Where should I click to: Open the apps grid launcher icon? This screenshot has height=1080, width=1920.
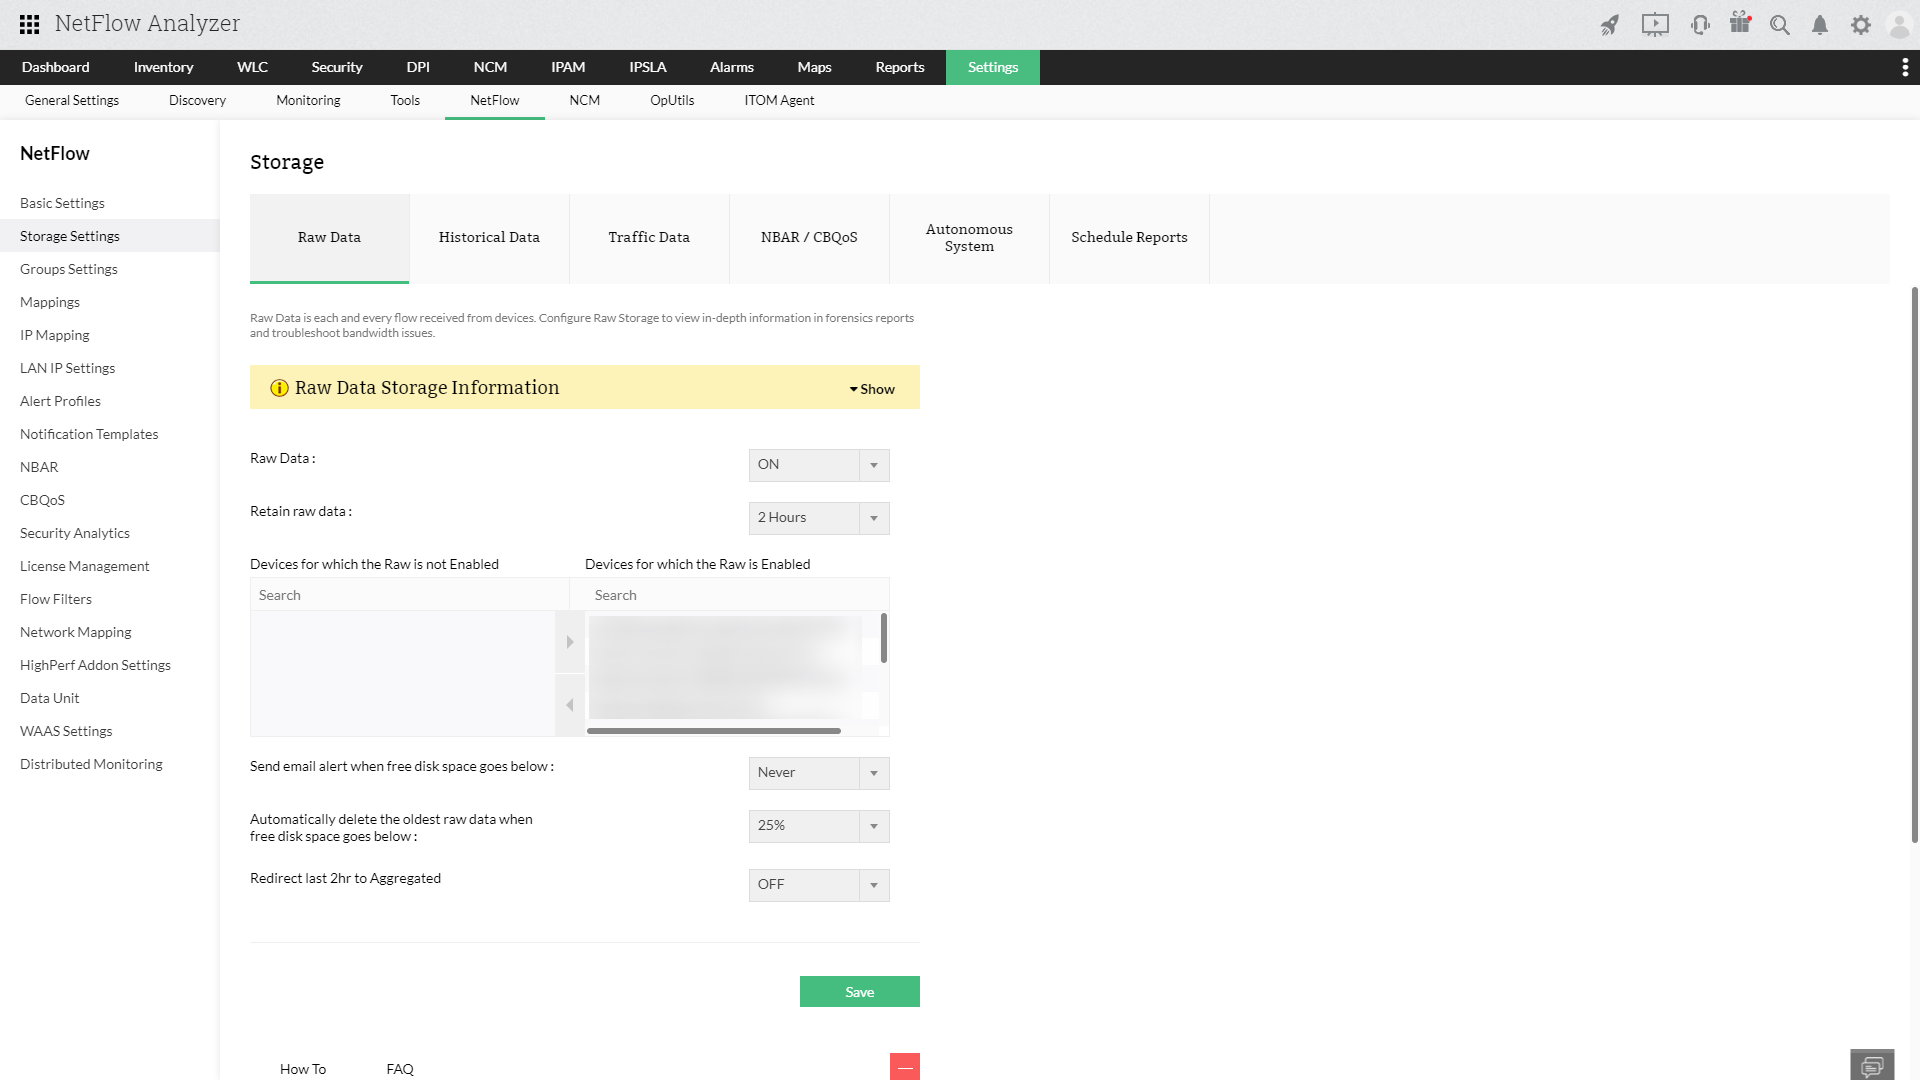(x=30, y=24)
